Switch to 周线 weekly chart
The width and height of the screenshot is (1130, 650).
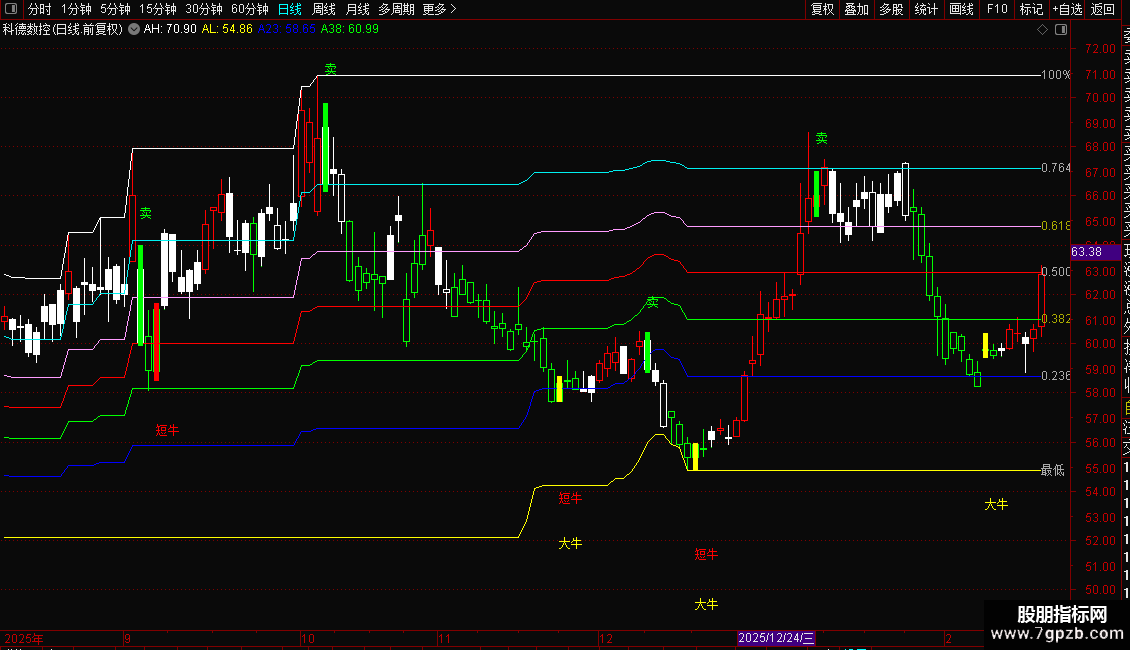pos(324,9)
